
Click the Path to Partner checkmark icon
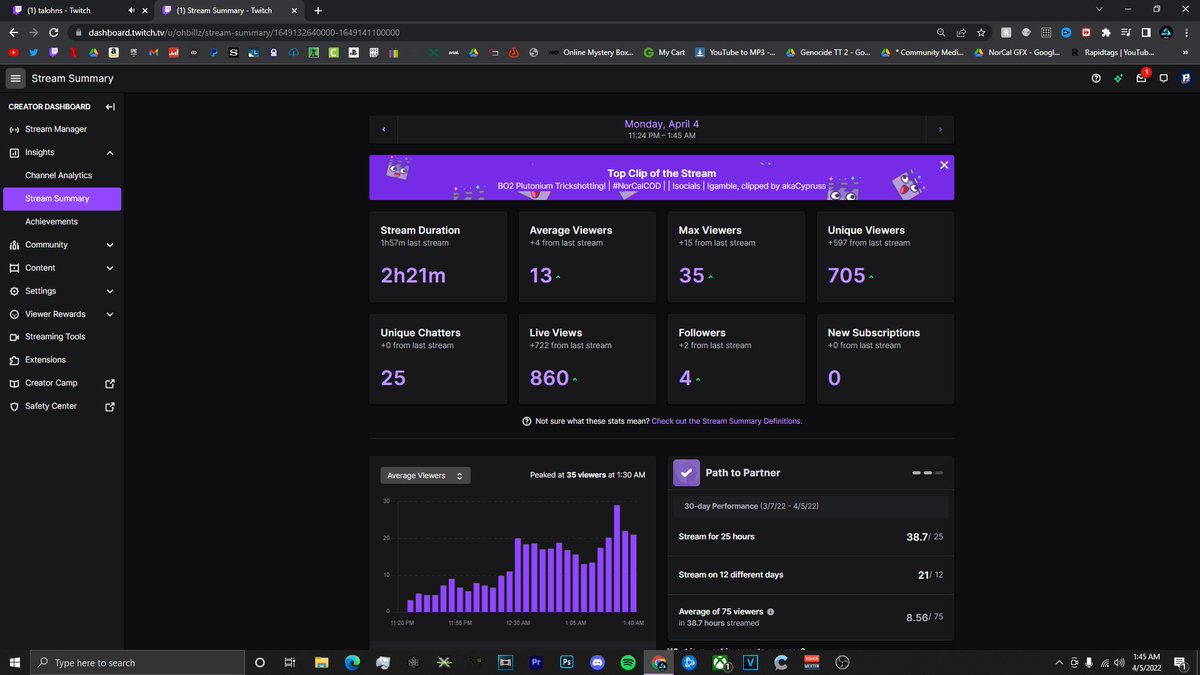click(686, 473)
